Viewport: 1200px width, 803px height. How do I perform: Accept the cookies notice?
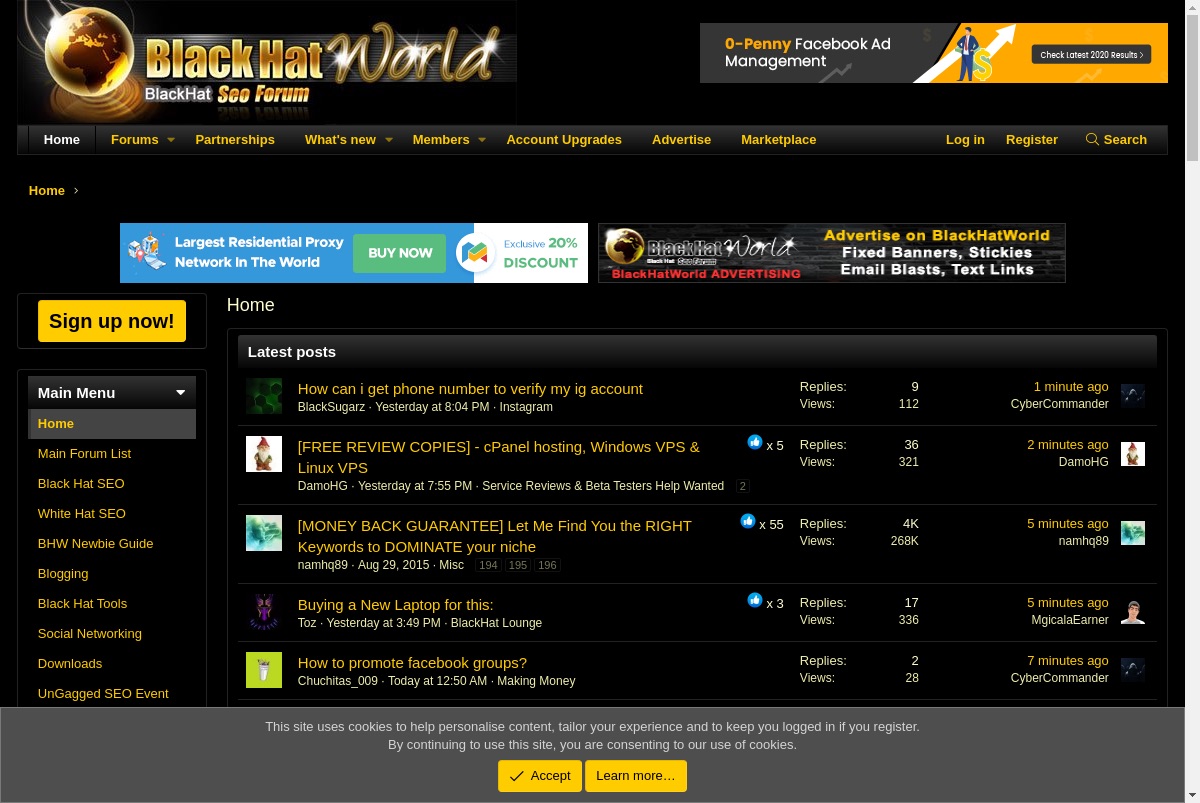(x=540, y=776)
